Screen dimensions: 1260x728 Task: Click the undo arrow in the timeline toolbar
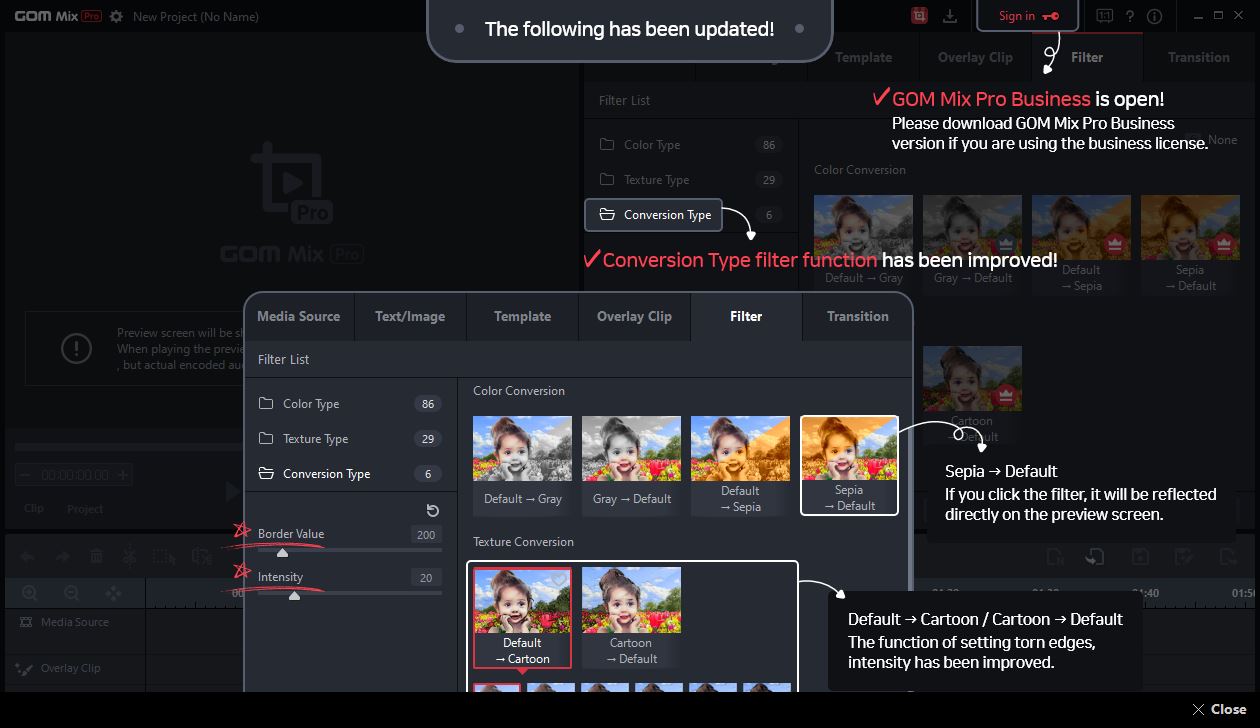coord(28,557)
